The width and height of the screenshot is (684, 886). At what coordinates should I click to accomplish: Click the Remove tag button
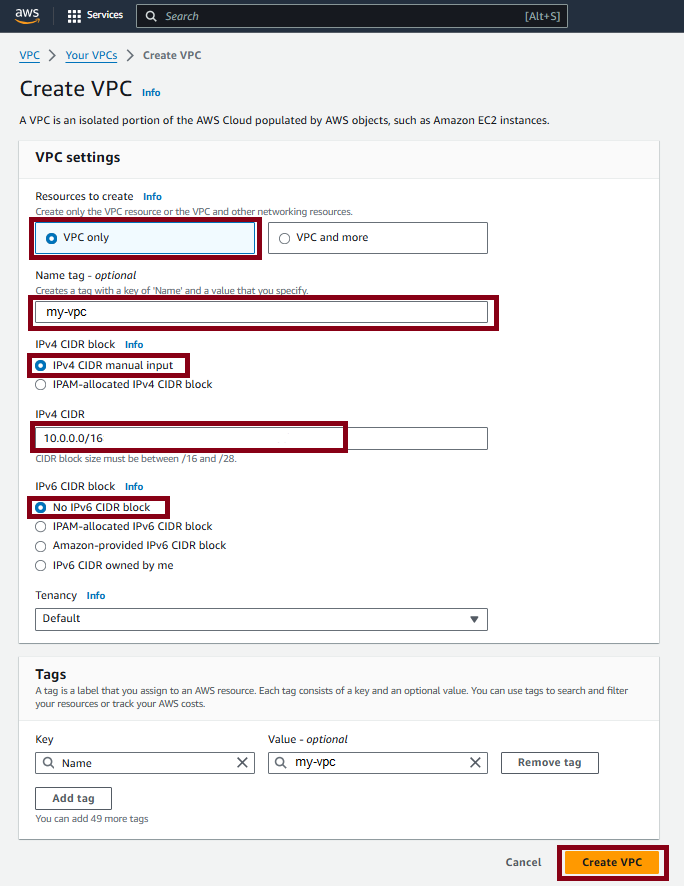tap(550, 763)
